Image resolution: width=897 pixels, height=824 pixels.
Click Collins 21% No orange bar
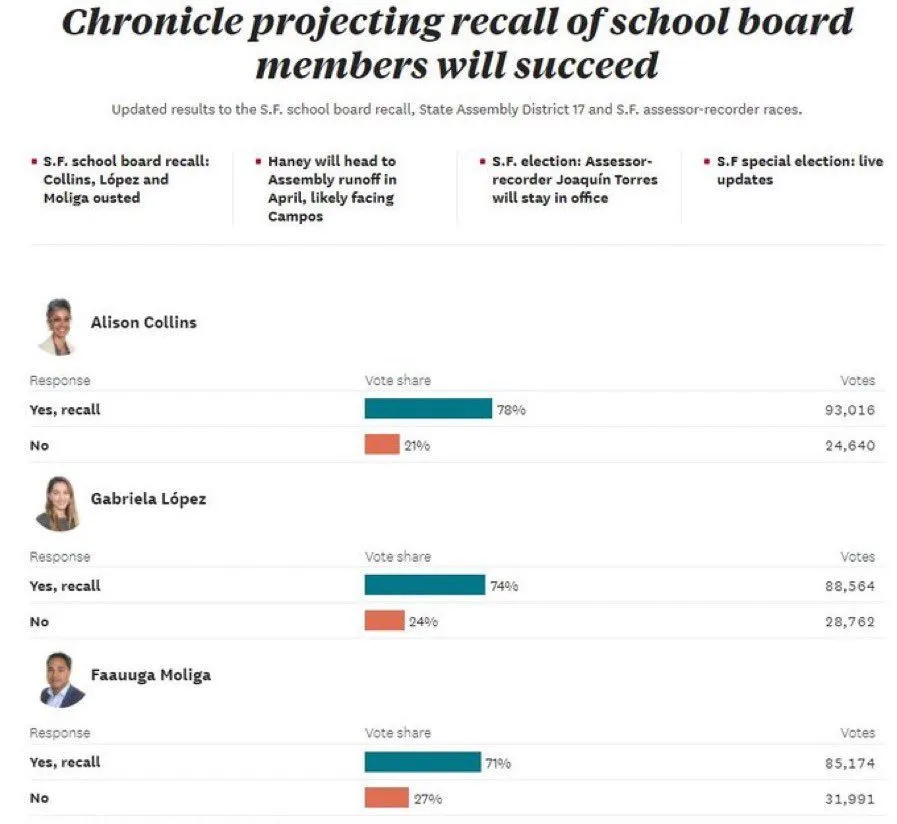click(x=381, y=445)
